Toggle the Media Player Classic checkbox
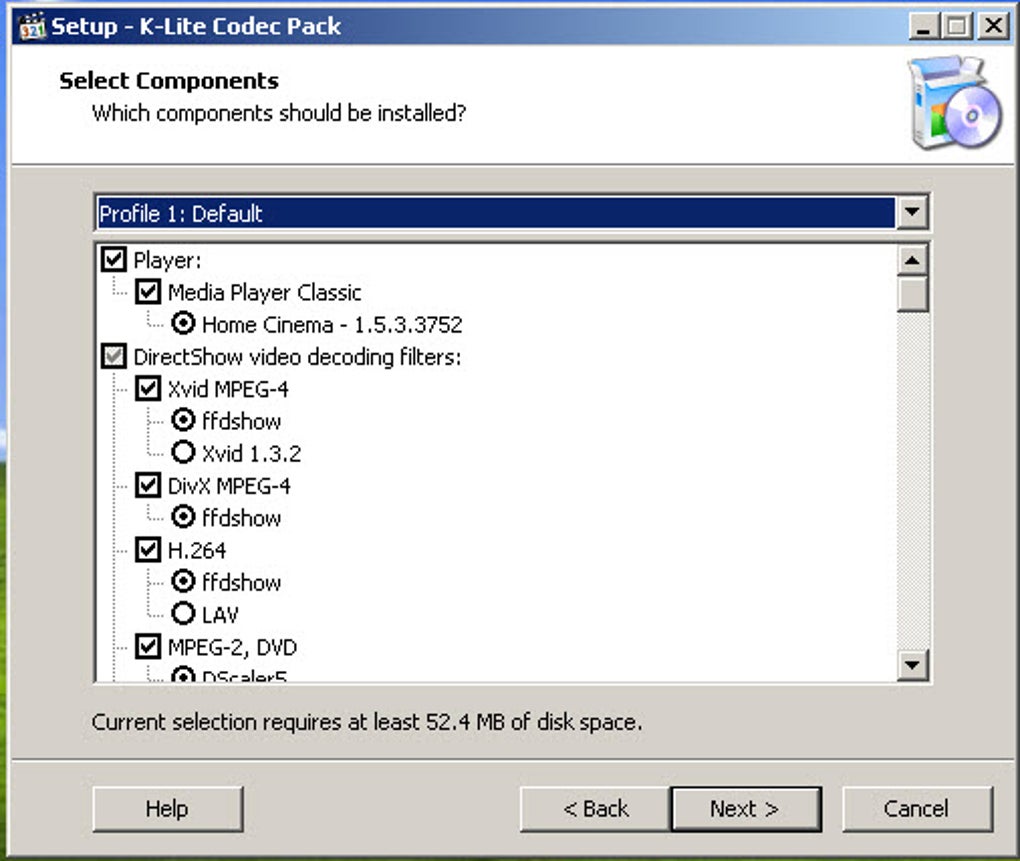Viewport: 1020px width, 861px height. click(x=148, y=292)
